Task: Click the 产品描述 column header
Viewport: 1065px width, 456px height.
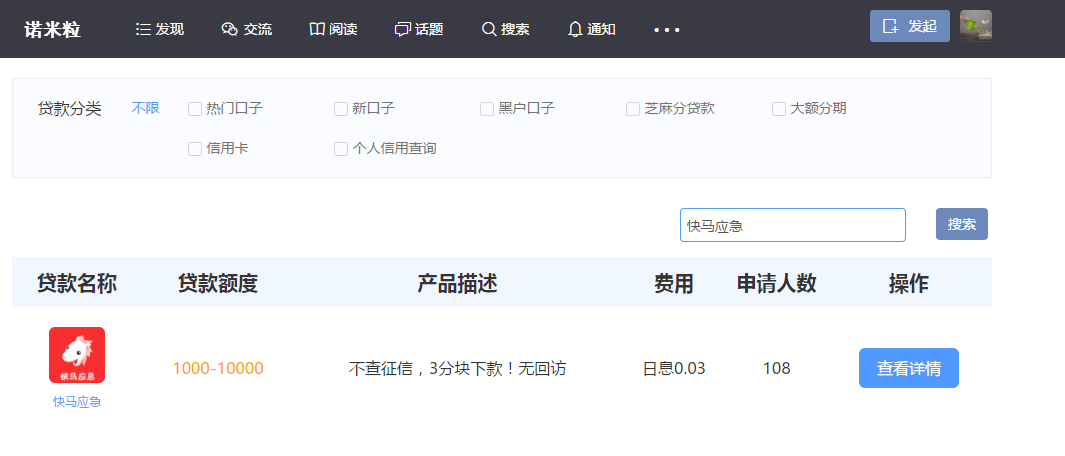Action: point(457,283)
